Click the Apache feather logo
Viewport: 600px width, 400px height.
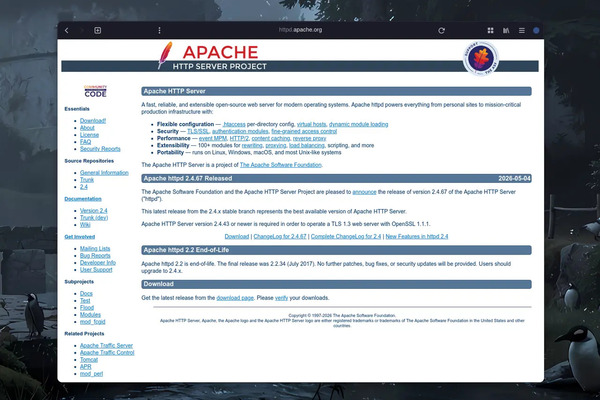coord(165,55)
